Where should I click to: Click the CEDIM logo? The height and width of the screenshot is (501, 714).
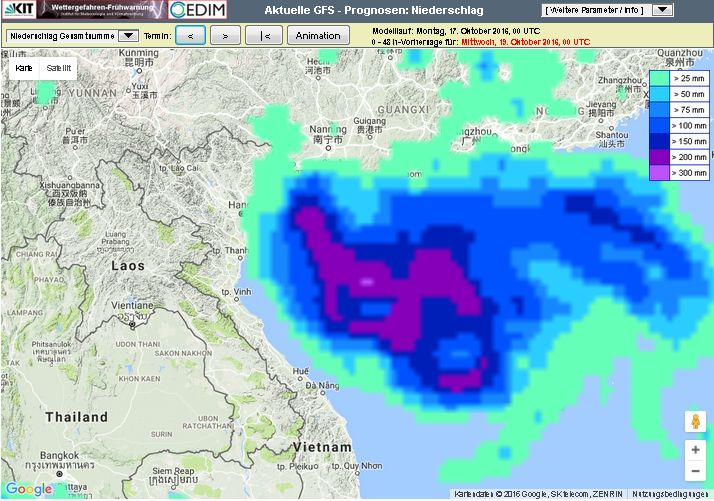pos(205,10)
